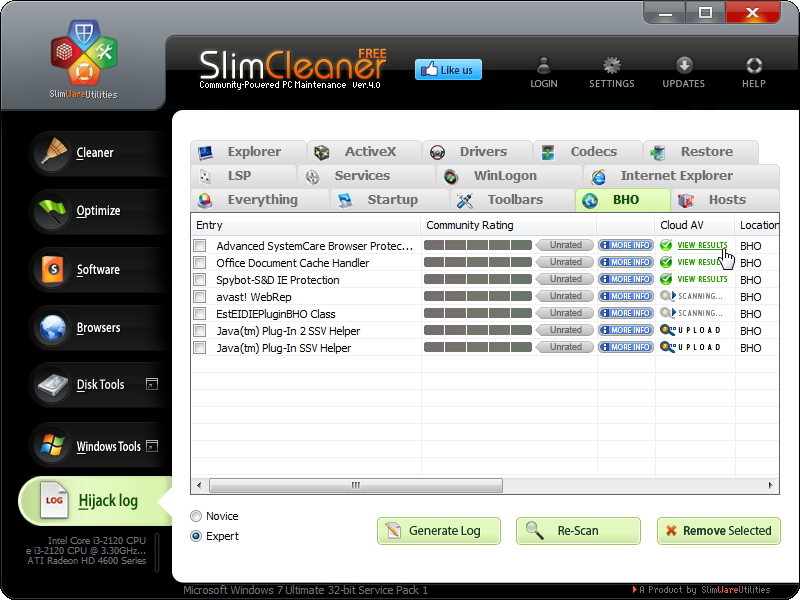Click the scroll right arrow of list
800x600 pixels.
tap(770, 485)
